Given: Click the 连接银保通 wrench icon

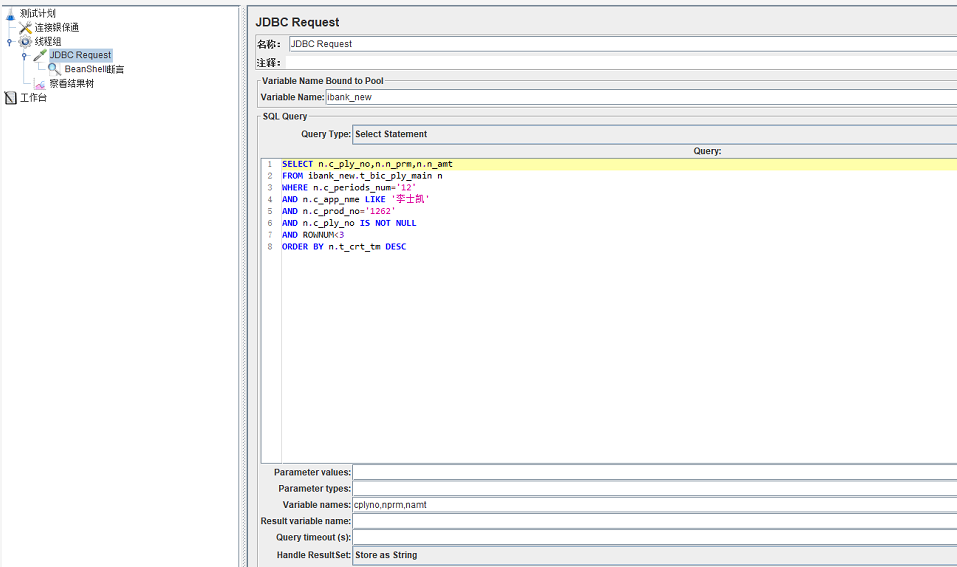Looking at the screenshot, I should pos(25,27).
